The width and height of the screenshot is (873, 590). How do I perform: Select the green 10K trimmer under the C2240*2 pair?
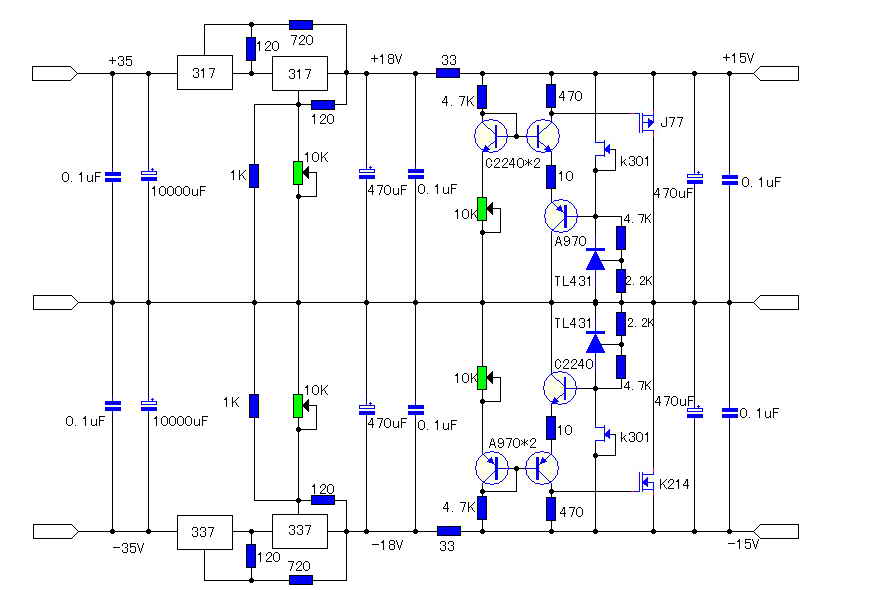482,209
